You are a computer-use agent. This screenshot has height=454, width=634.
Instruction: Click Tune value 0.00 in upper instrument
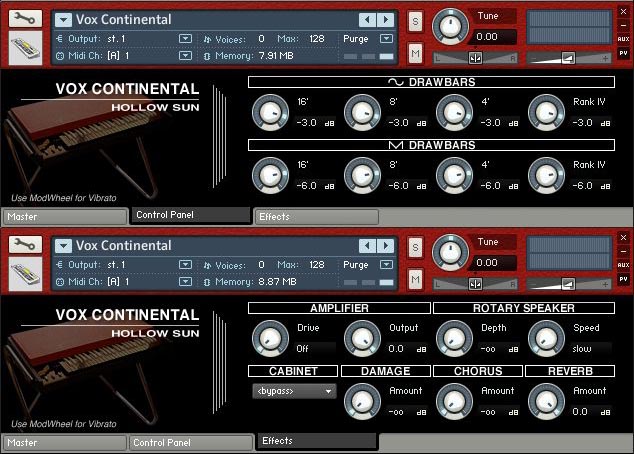tap(487, 37)
